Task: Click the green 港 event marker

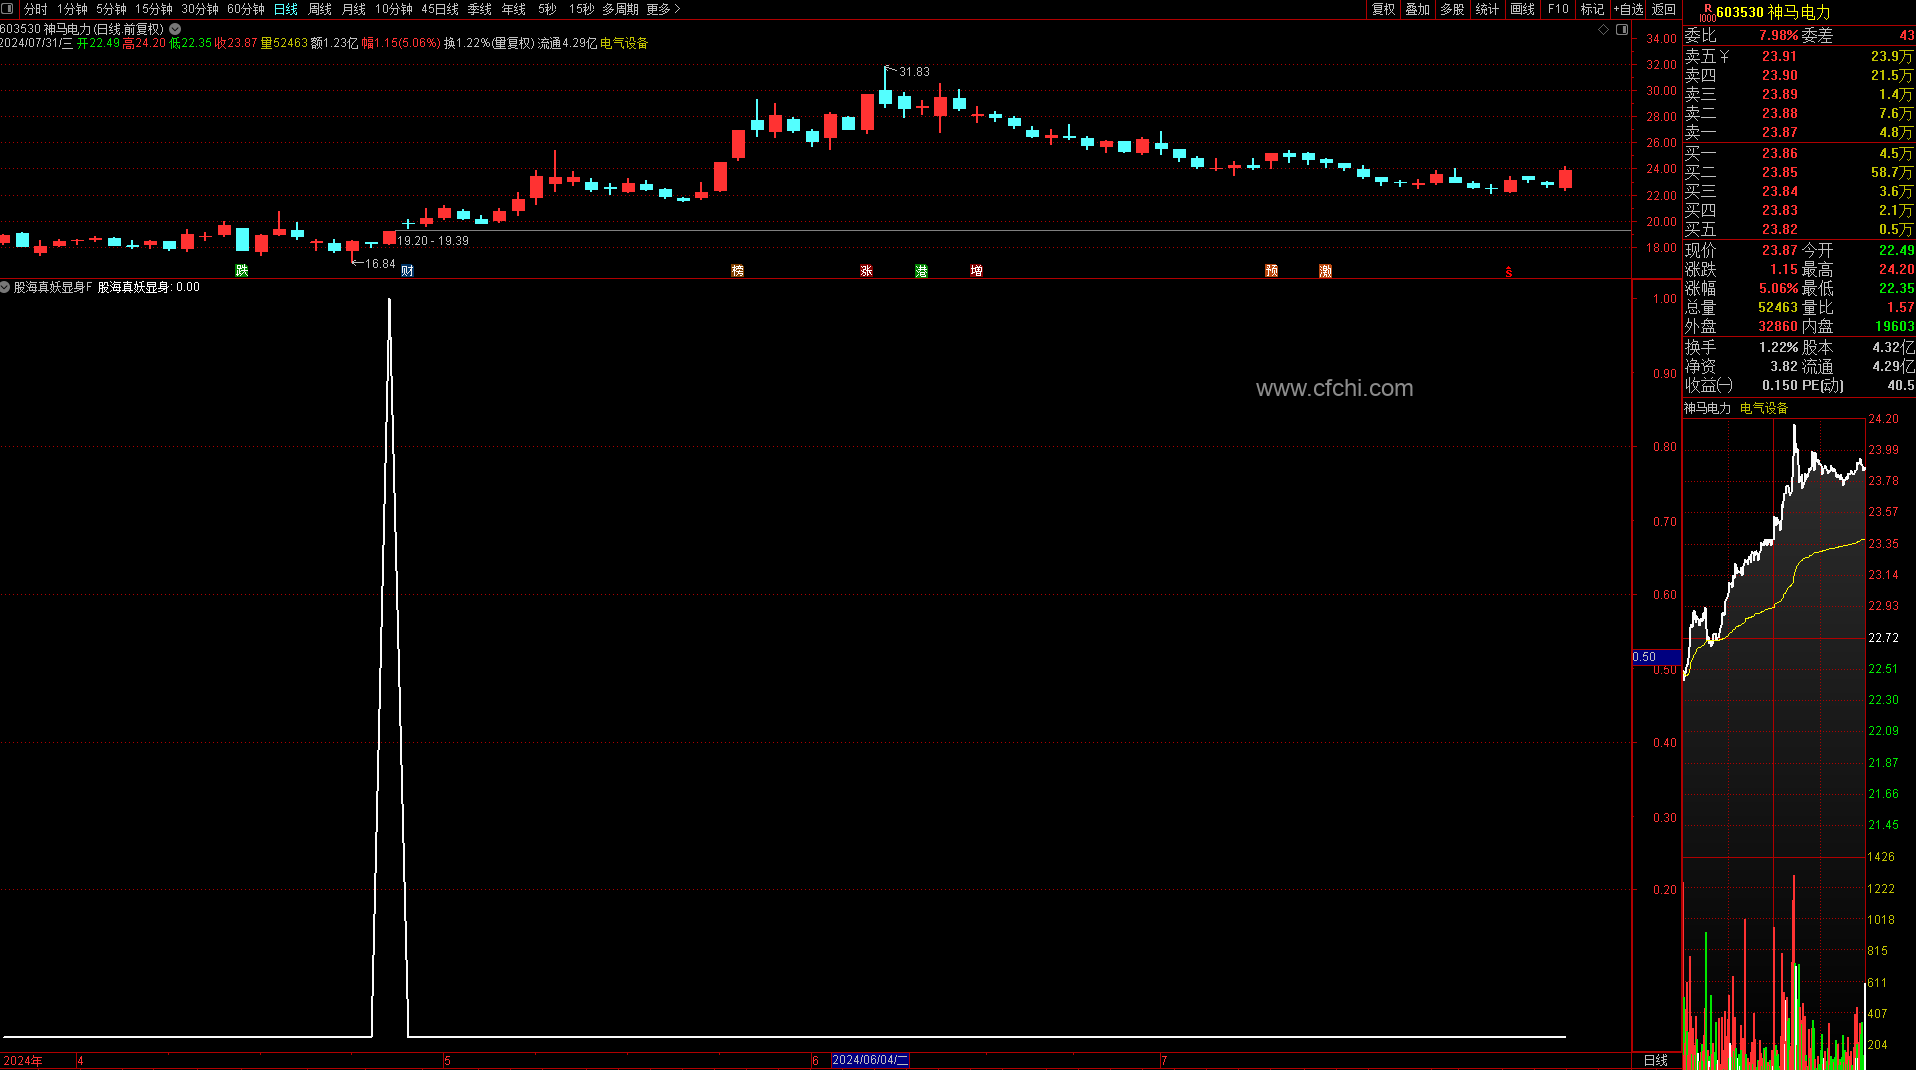Action: (x=921, y=271)
